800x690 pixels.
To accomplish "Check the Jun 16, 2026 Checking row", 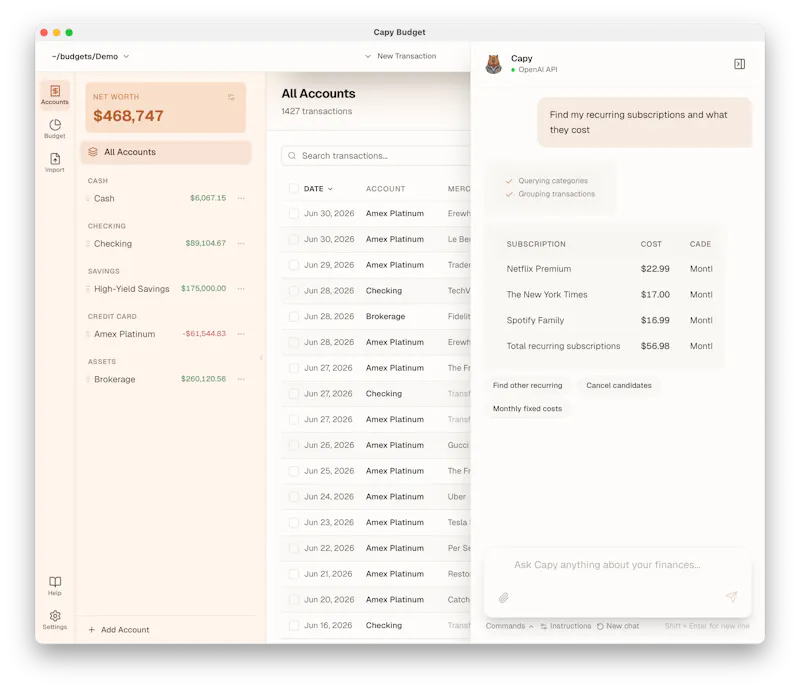I will pos(294,625).
